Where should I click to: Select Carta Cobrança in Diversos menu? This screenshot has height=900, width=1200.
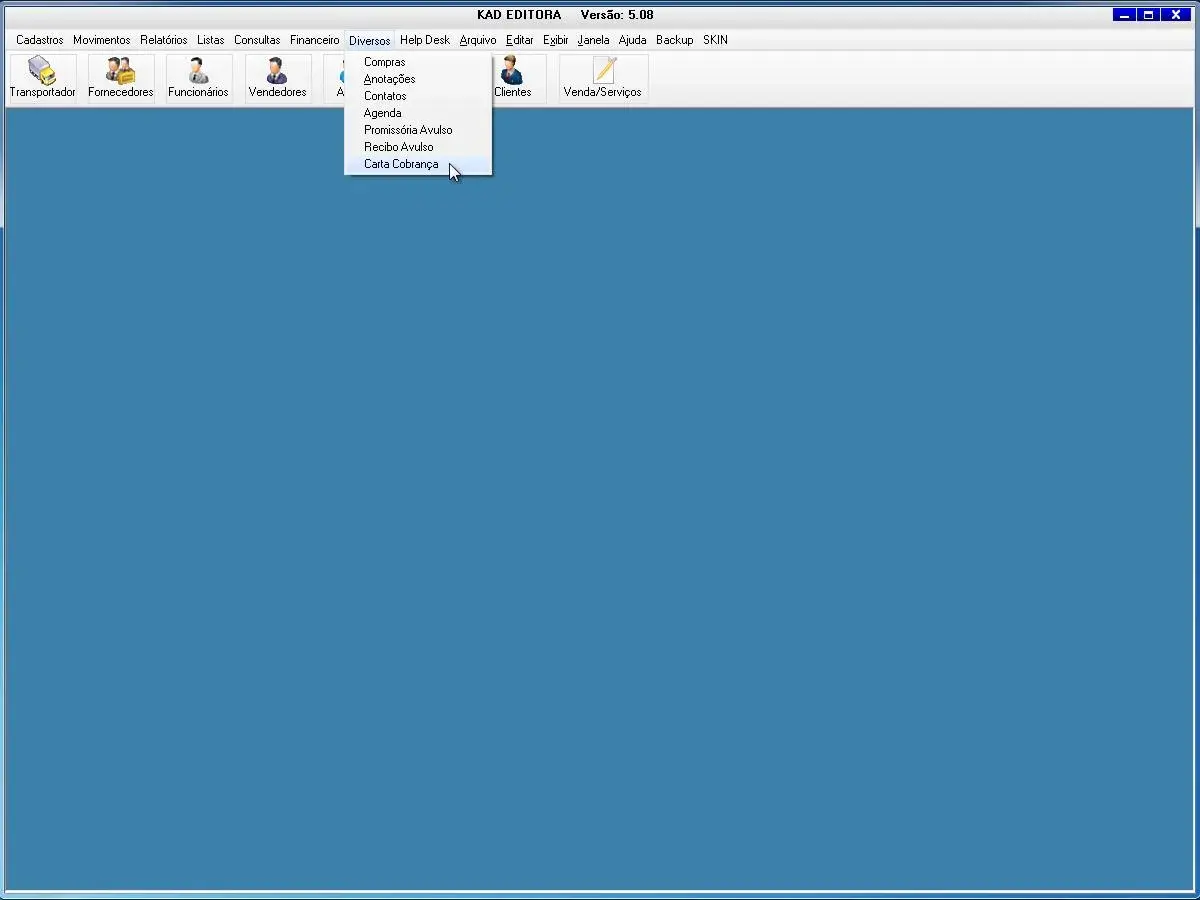pos(401,164)
